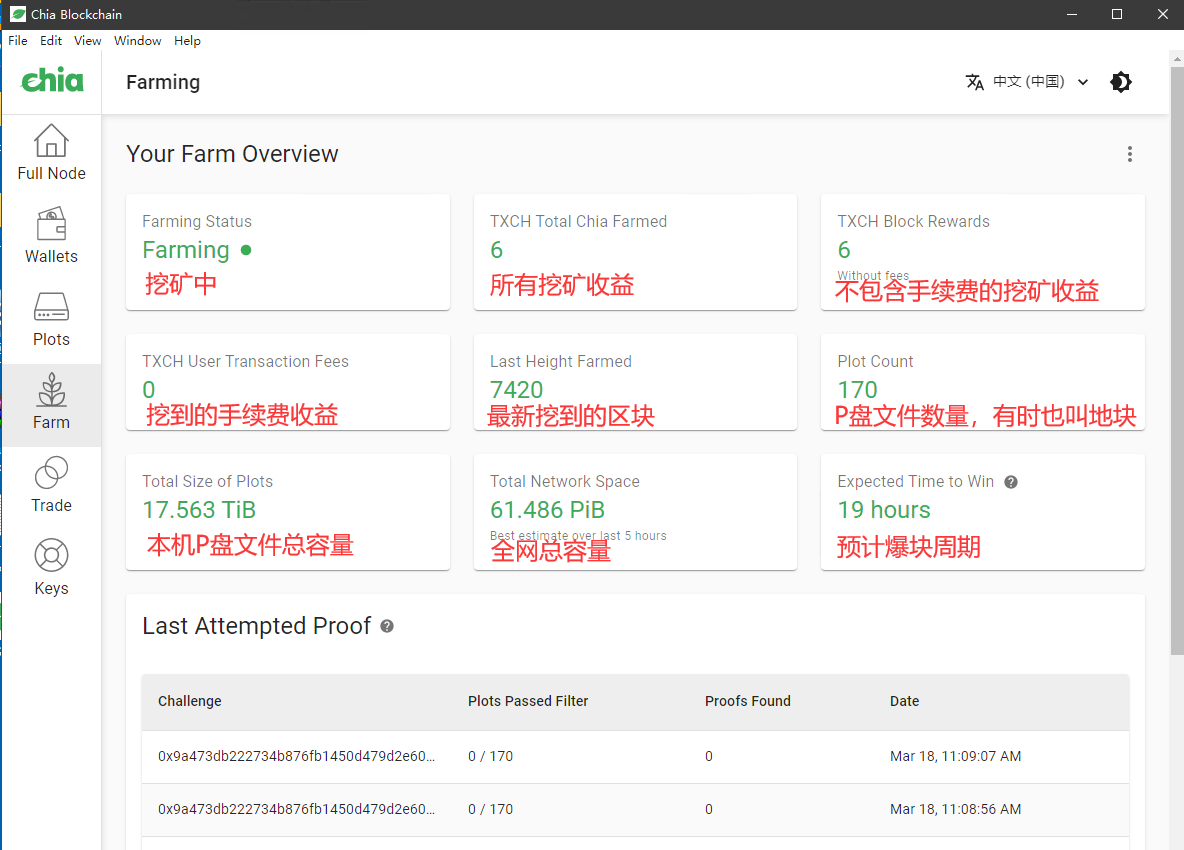Click the TXCH Block Rewards label
The width and height of the screenshot is (1184, 850).
(913, 221)
